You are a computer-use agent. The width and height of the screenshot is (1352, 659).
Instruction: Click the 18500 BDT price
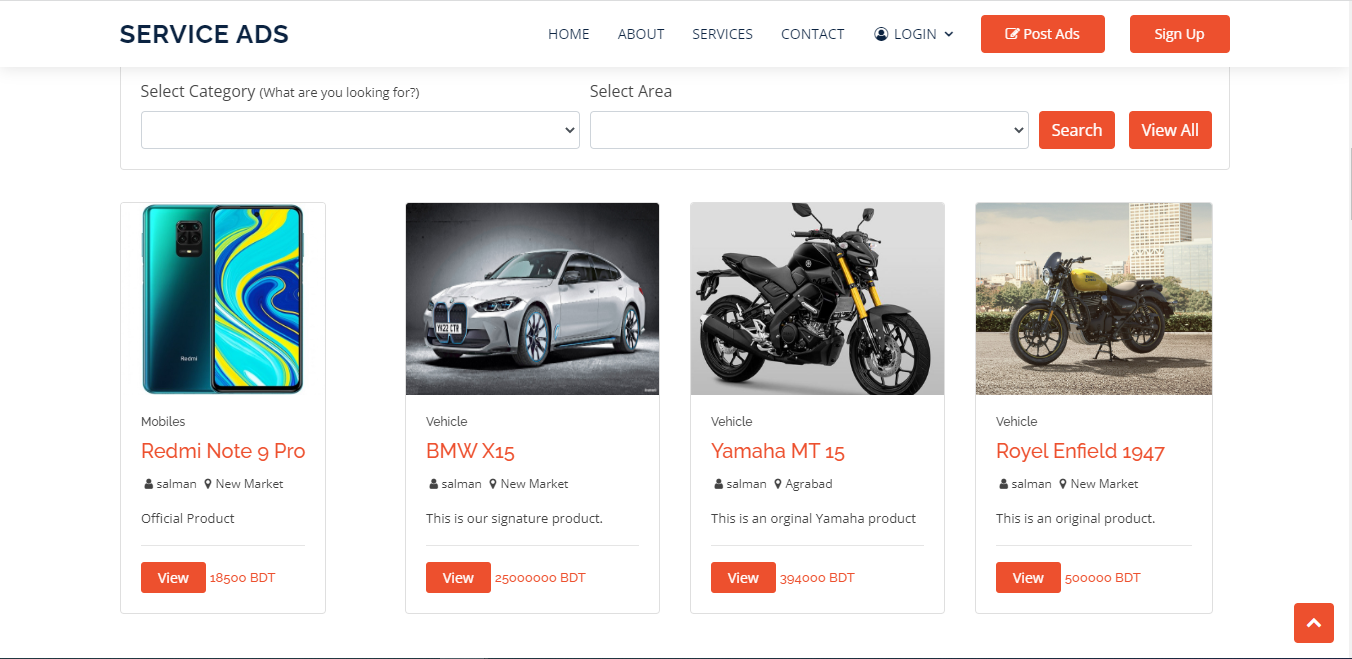tap(242, 578)
